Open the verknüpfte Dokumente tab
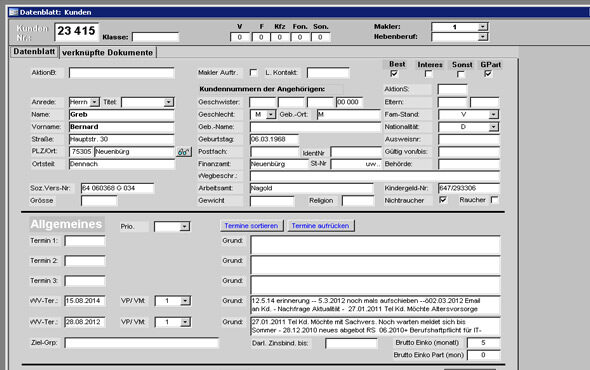The height and width of the screenshot is (370, 590). 108,53
